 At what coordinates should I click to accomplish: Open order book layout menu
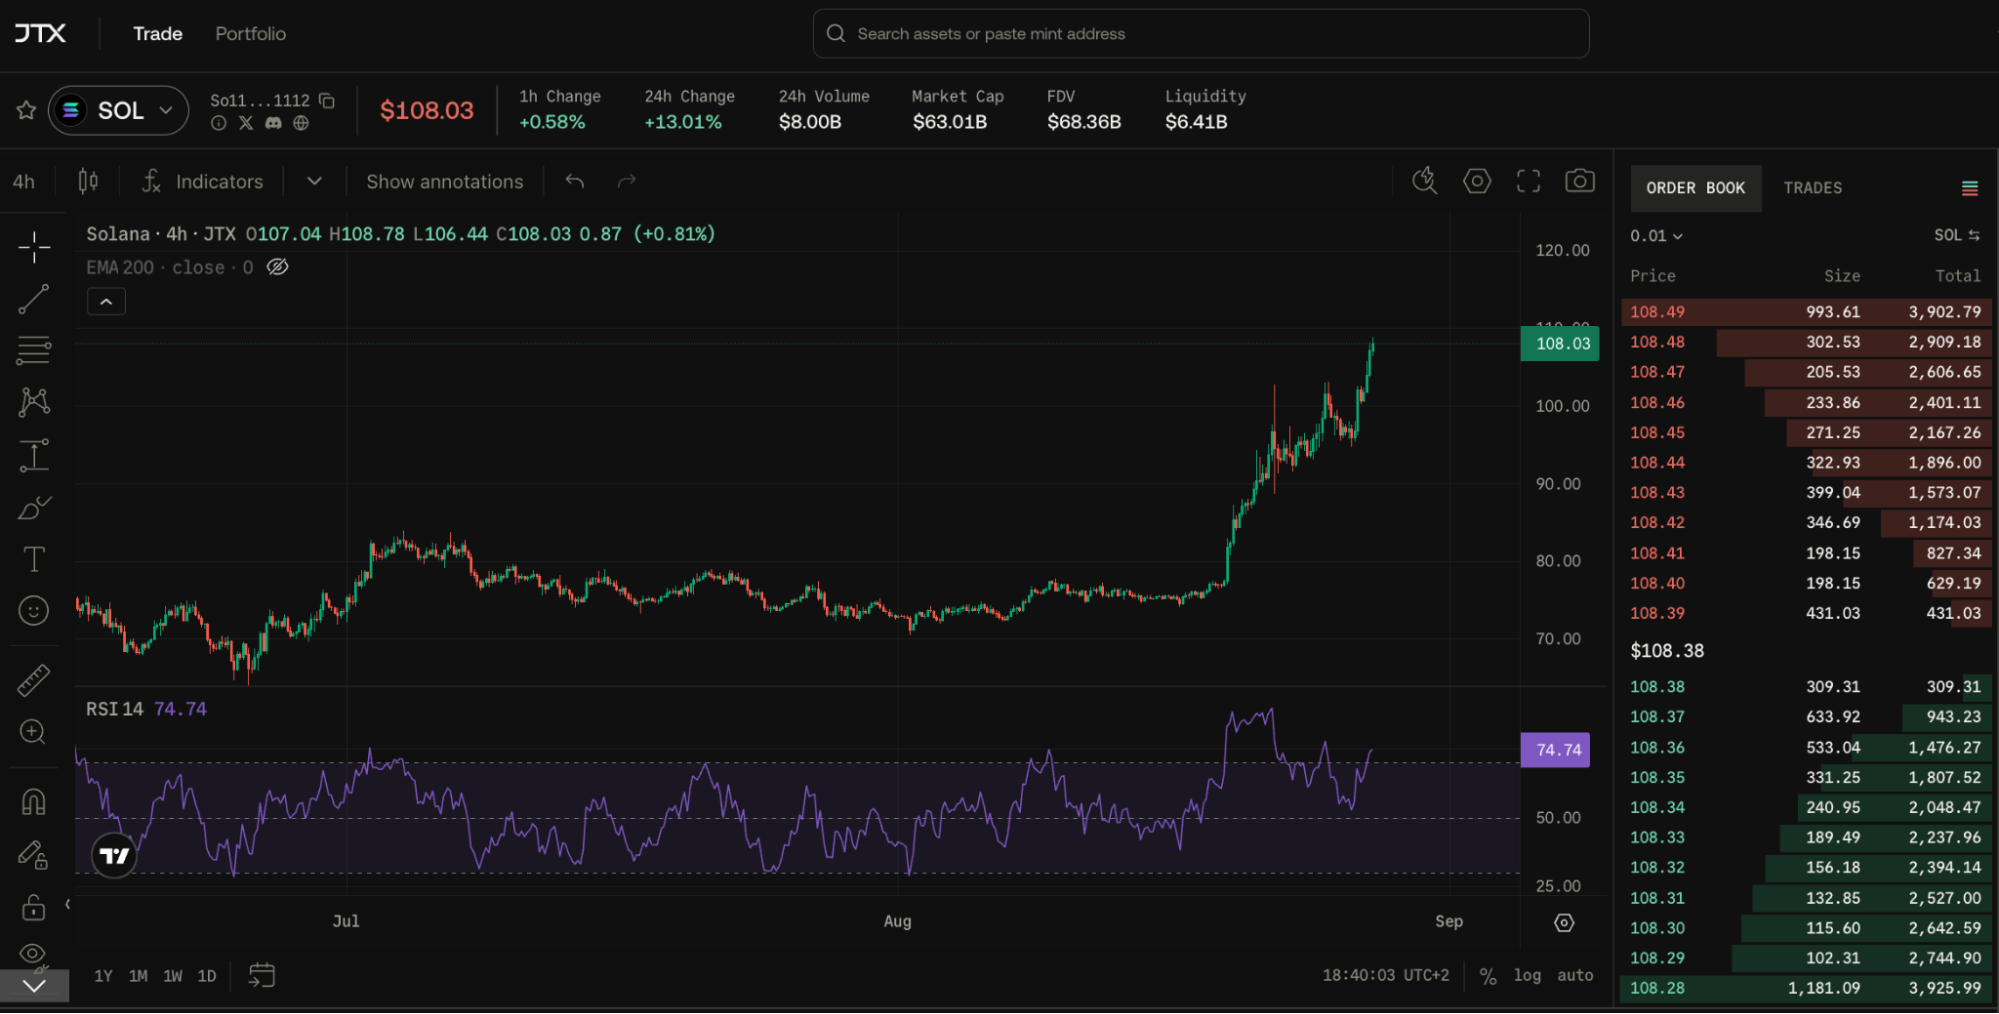[1970, 188]
